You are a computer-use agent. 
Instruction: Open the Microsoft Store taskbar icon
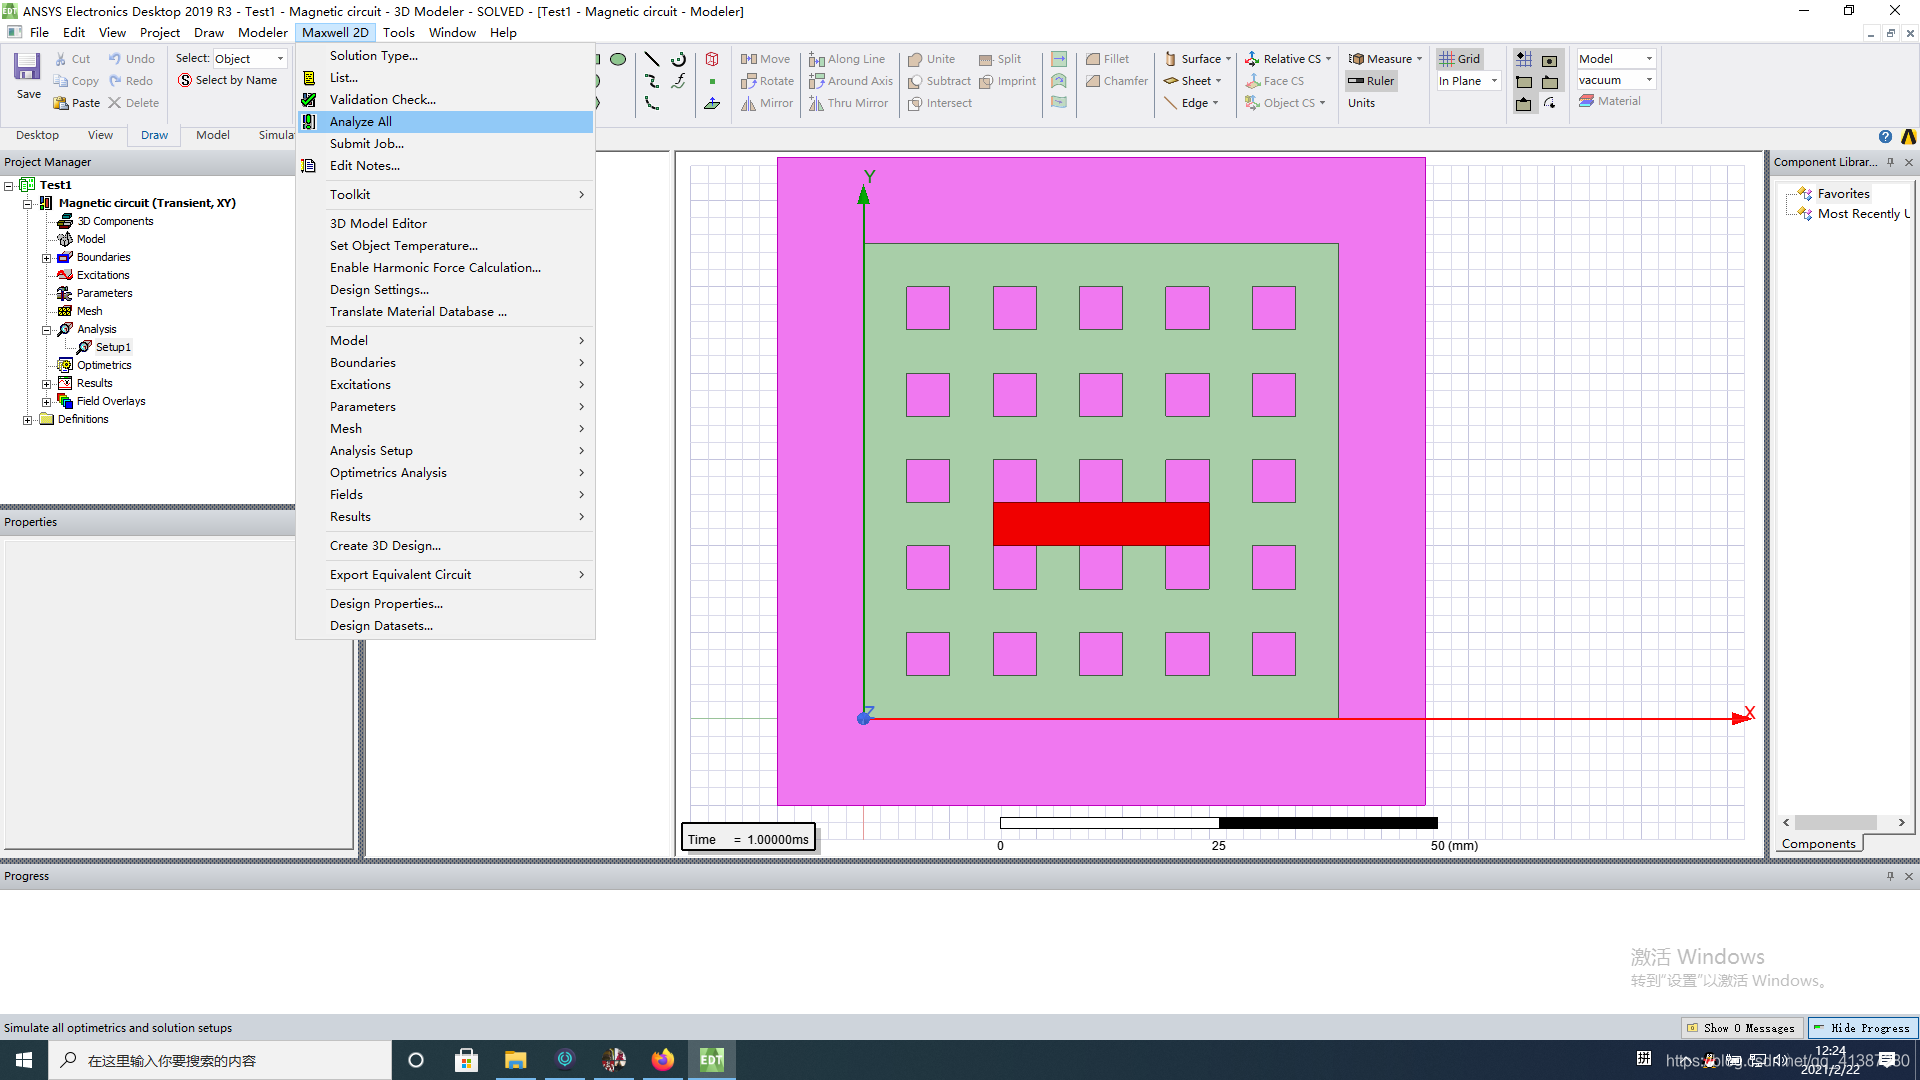click(466, 1060)
